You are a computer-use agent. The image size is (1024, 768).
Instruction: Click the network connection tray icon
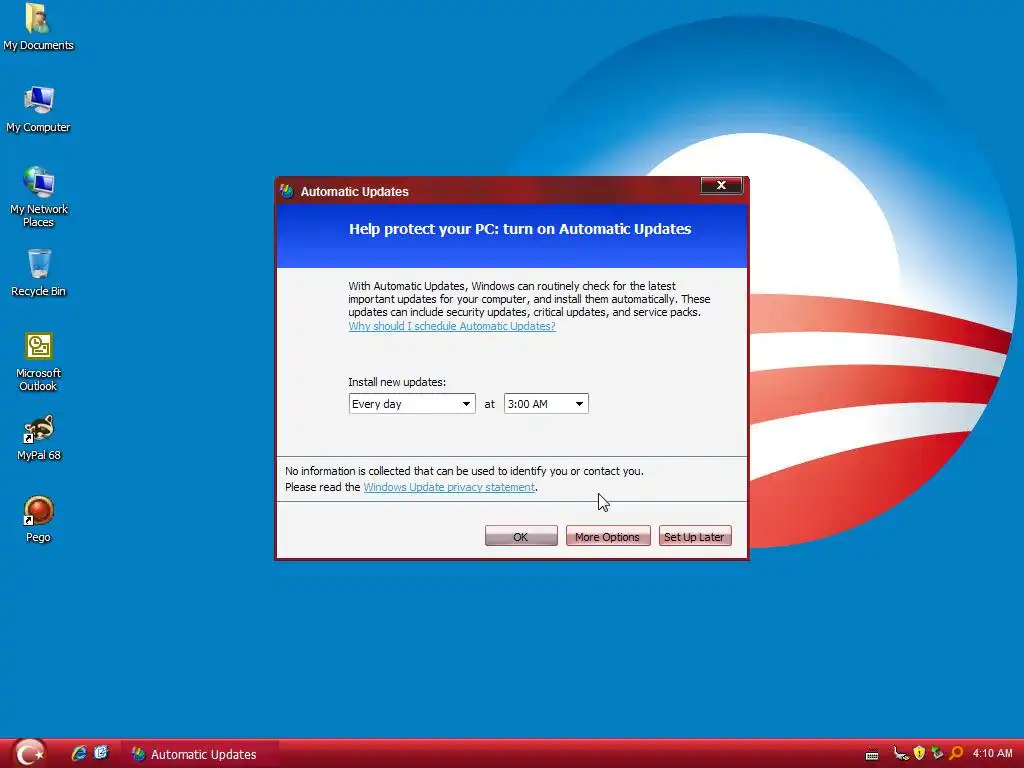click(x=901, y=754)
